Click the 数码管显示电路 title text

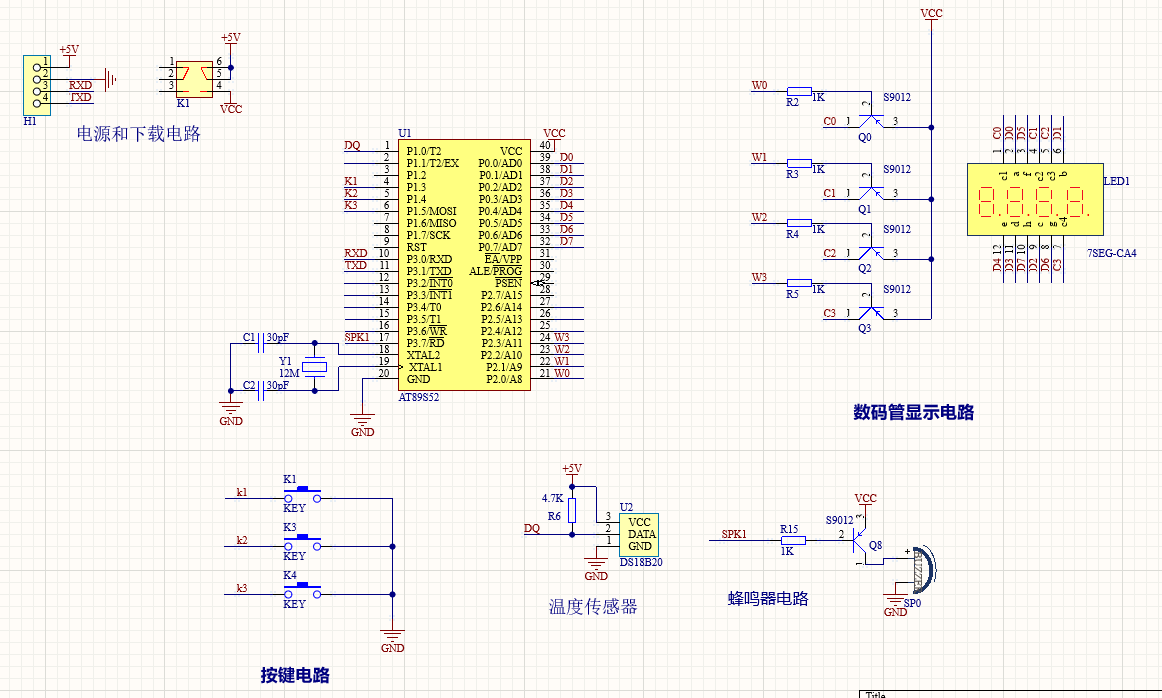coord(914,413)
